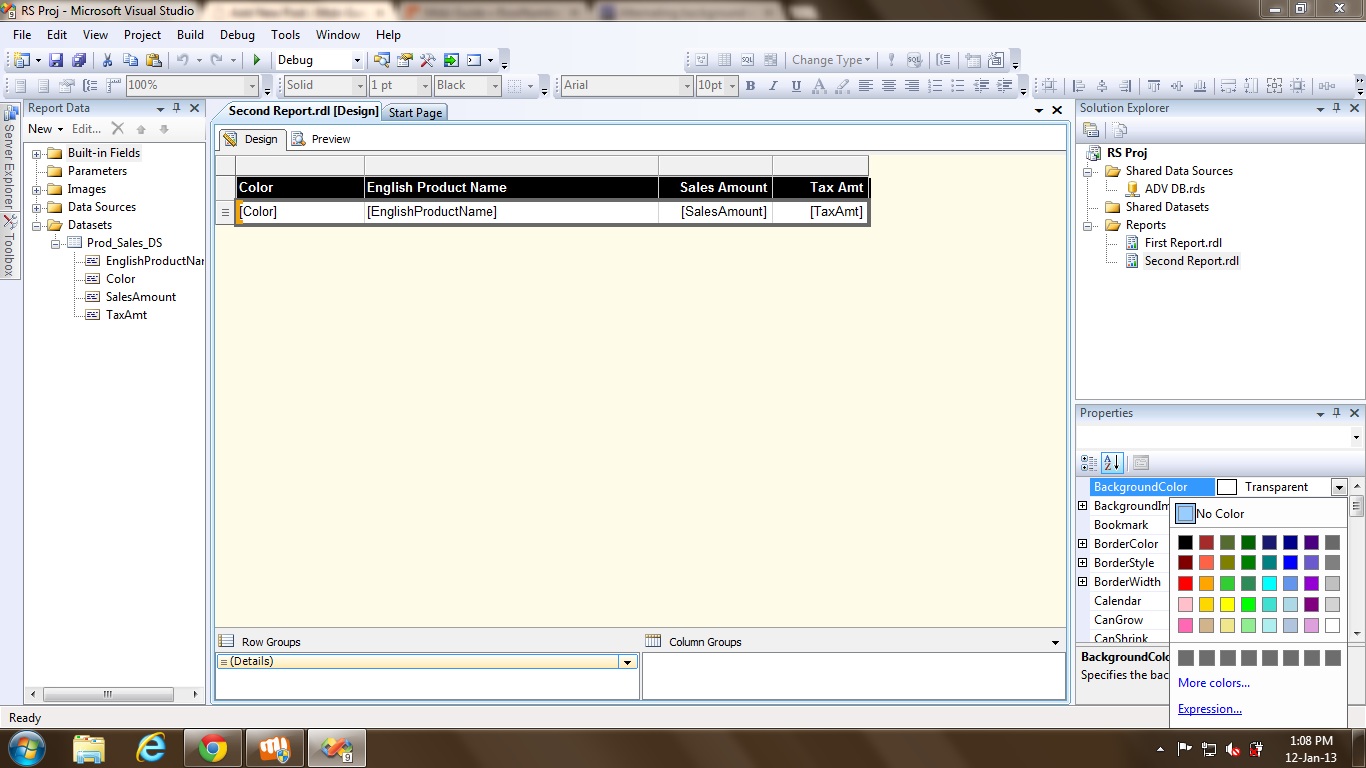Image resolution: width=1366 pixels, height=768 pixels.
Task: Click the Categorized view icon in Properties
Action: [x=1089, y=463]
